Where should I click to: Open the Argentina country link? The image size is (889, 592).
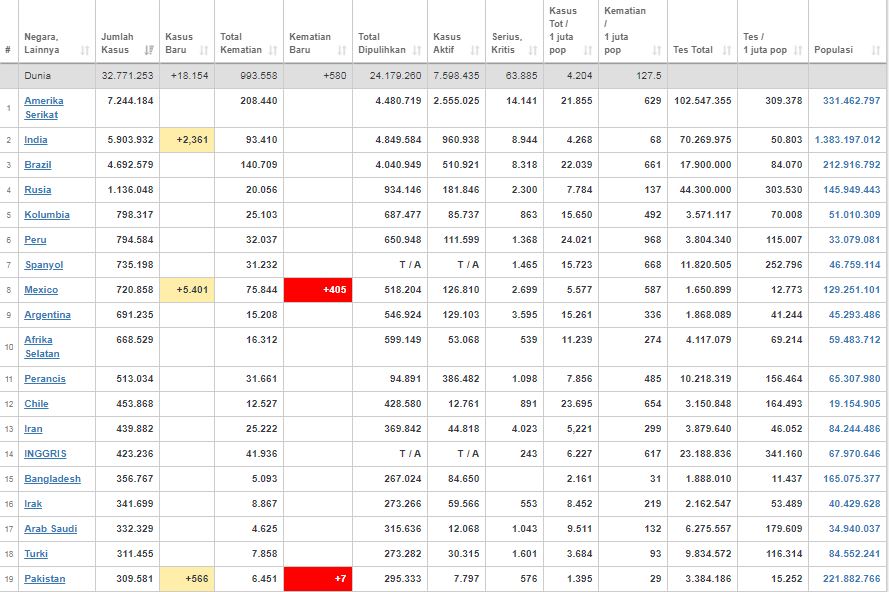[47, 314]
